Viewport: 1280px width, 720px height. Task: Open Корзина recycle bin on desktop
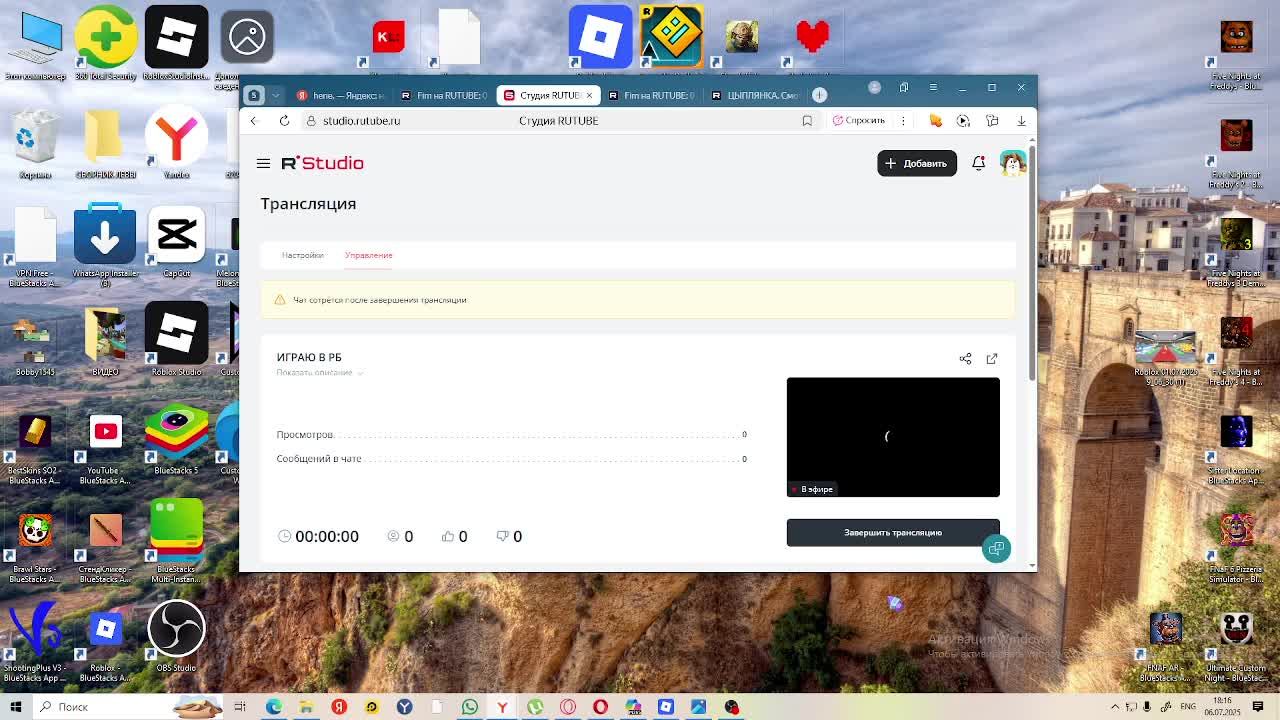point(35,142)
